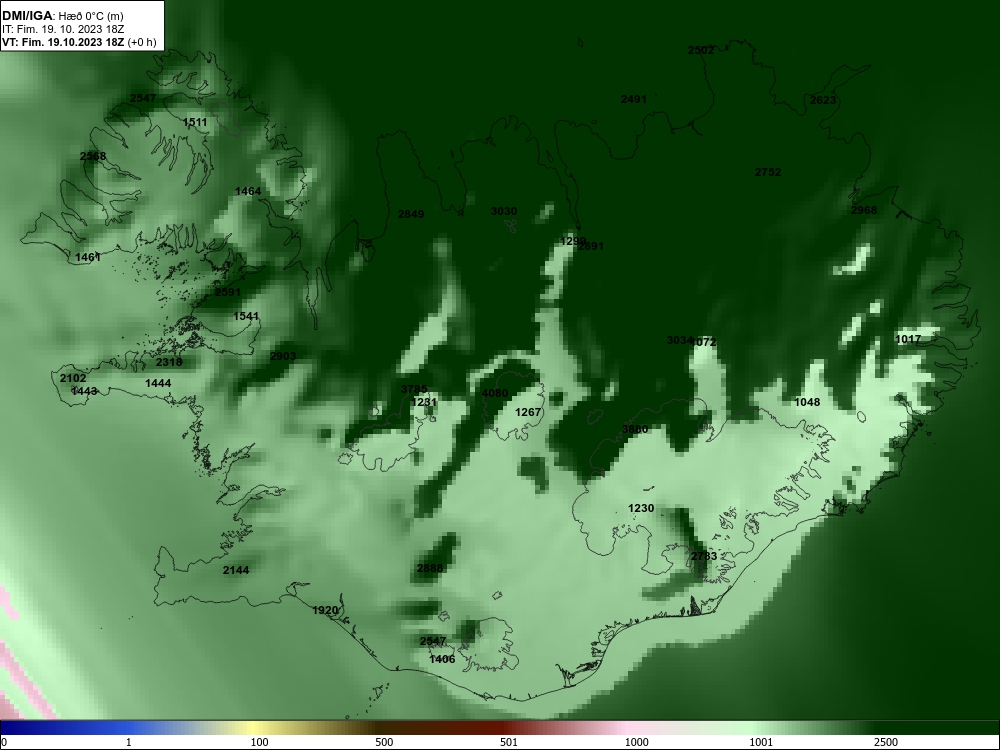Click the legend label 501
Image resolution: width=1000 pixels, height=750 pixels.
click(509, 742)
